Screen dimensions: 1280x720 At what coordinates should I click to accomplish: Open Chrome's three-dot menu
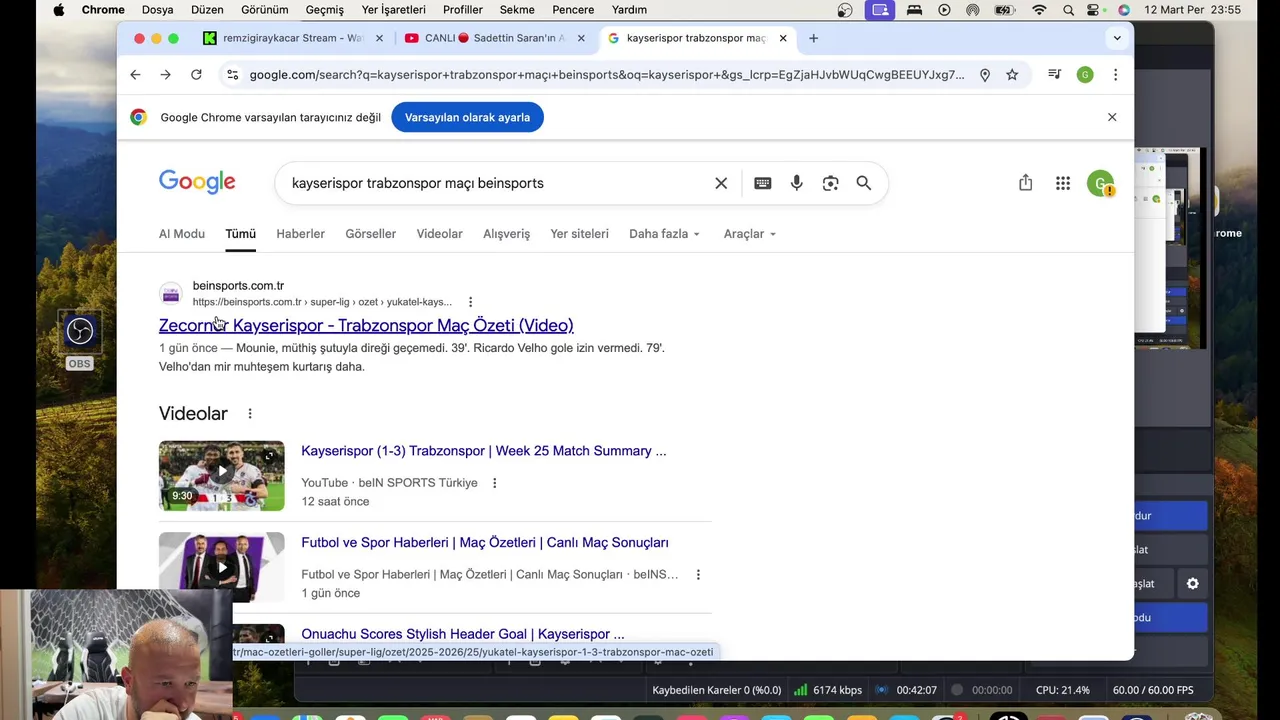point(1115,75)
